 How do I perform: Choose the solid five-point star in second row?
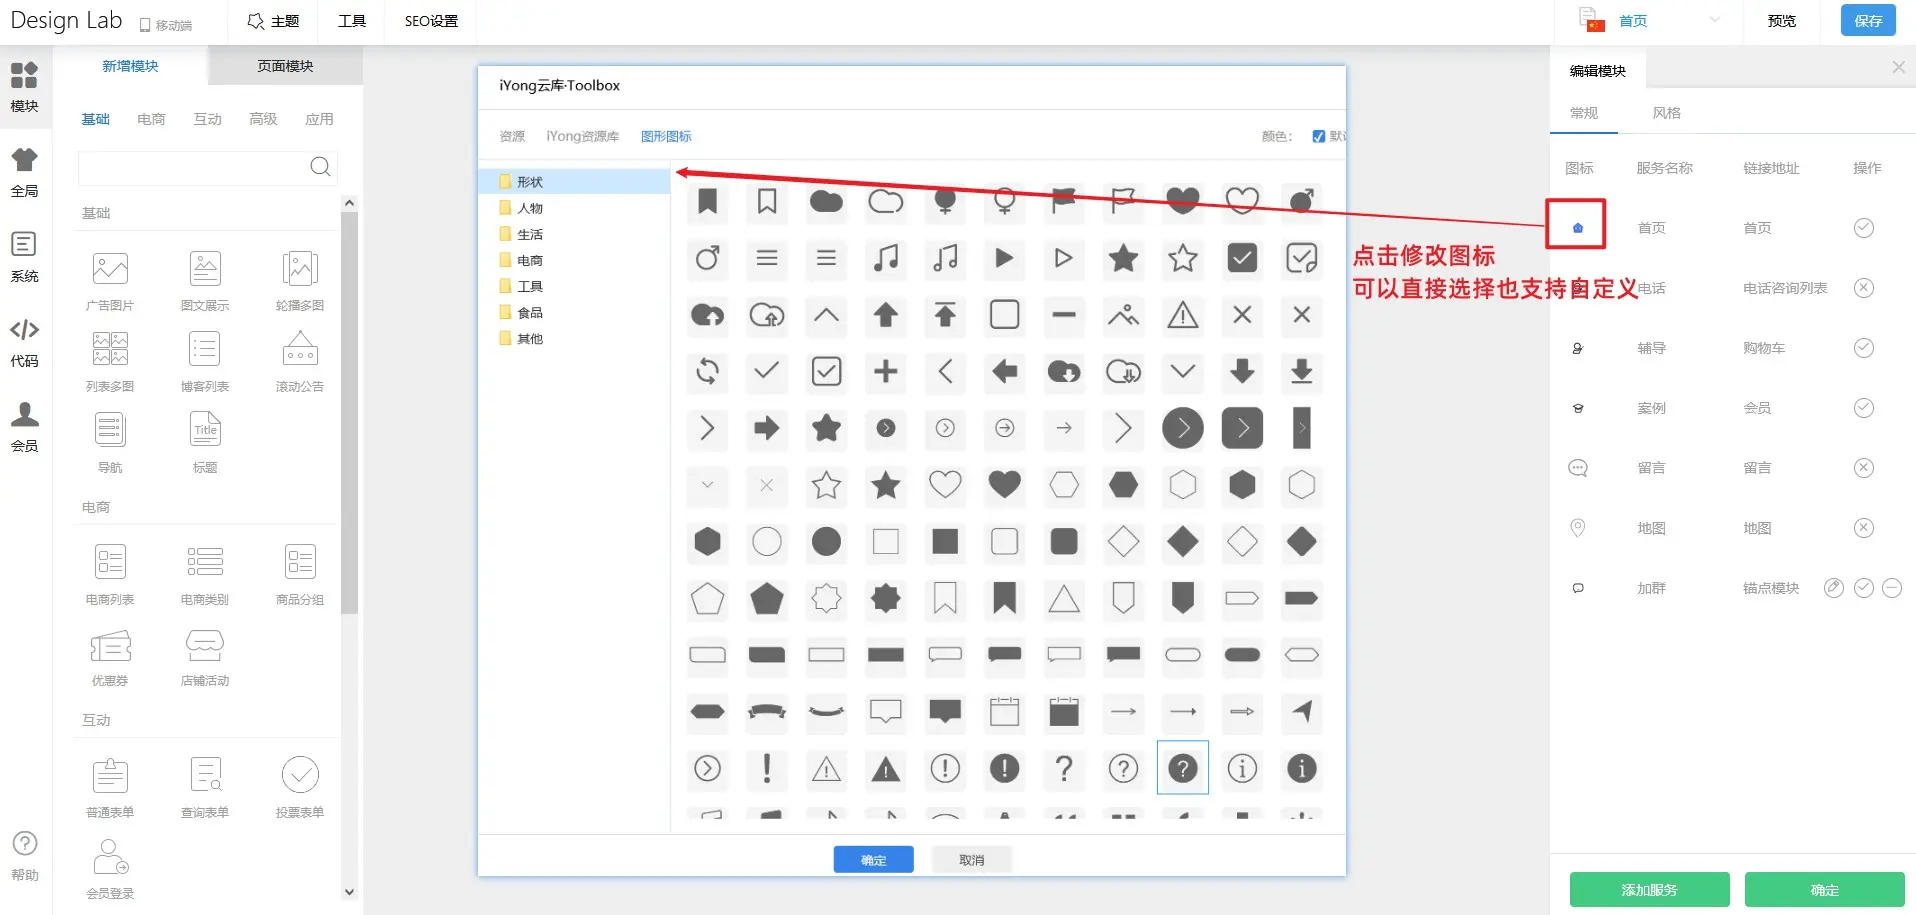click(1123, 258)
